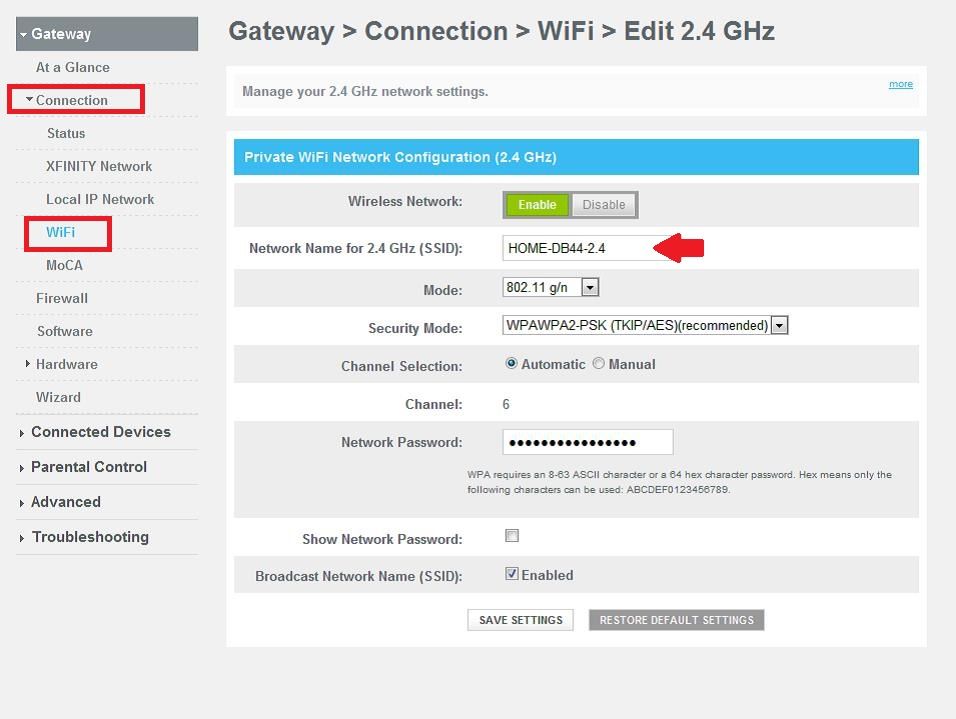Click the "more" link
The image size is (956, 719).
pos(900,84)
